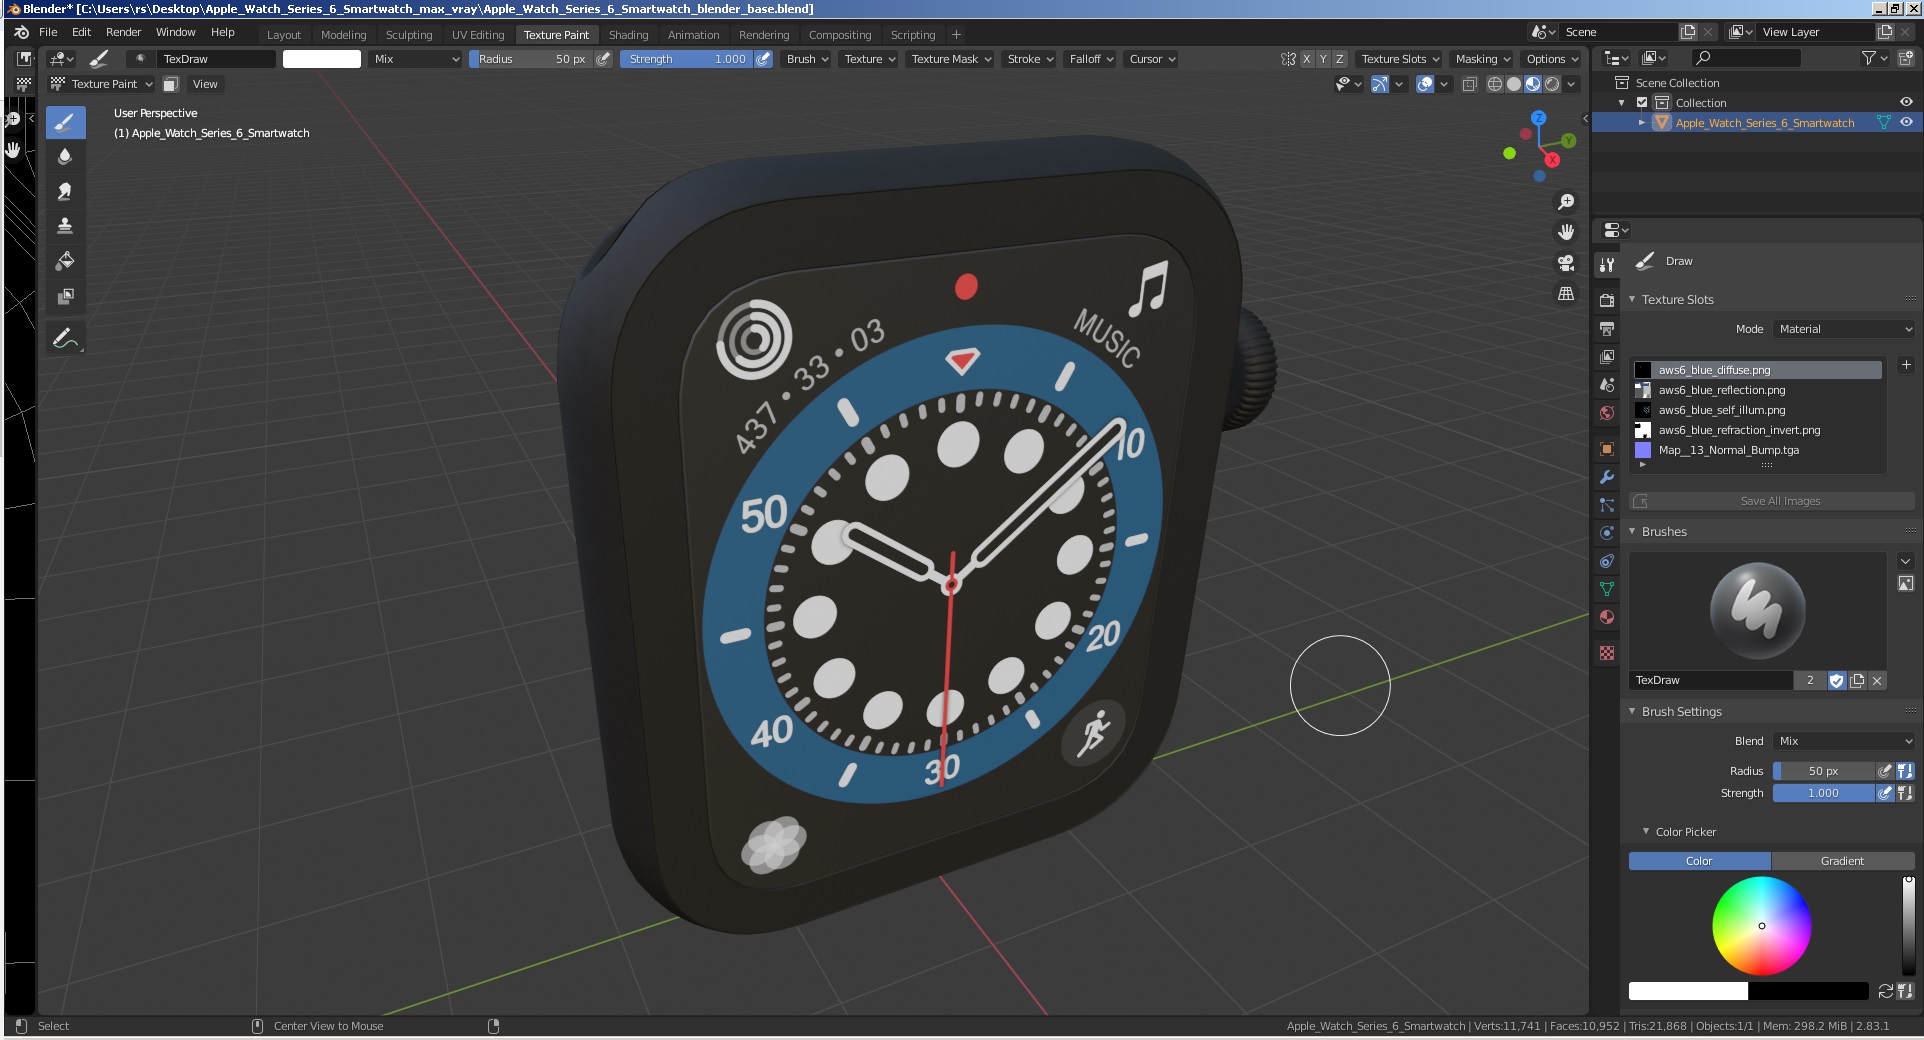
Task: Select the Clone stamp tool
Action: tap(65, 226)
